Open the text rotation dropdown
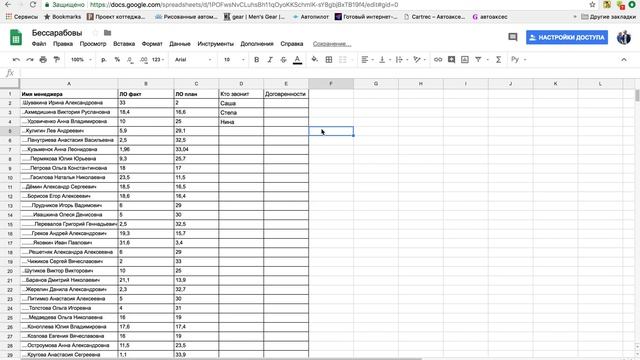The width and height of the screenshot is (640, 360). [419, 60]
